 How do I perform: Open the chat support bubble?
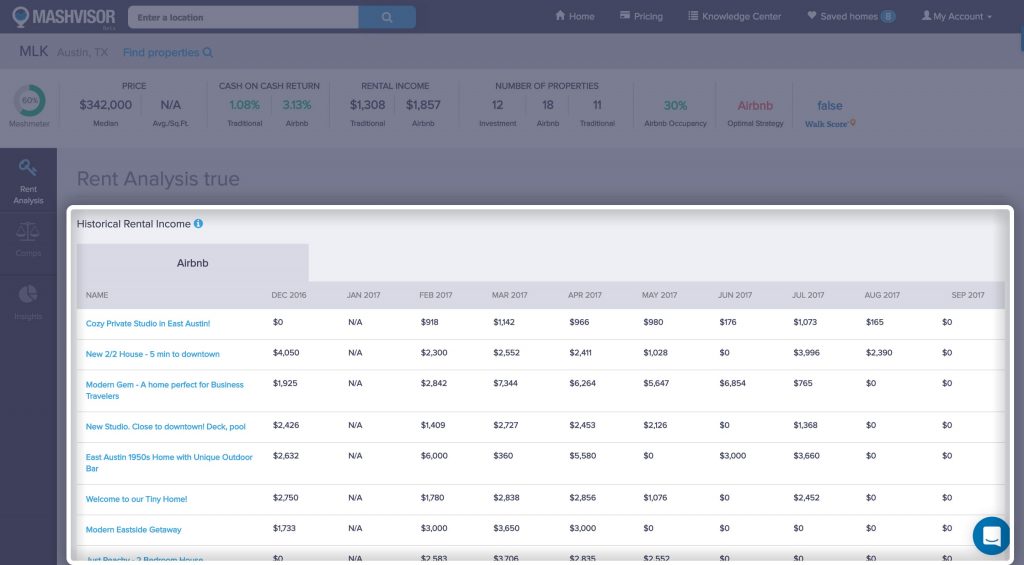pos(991,535)
